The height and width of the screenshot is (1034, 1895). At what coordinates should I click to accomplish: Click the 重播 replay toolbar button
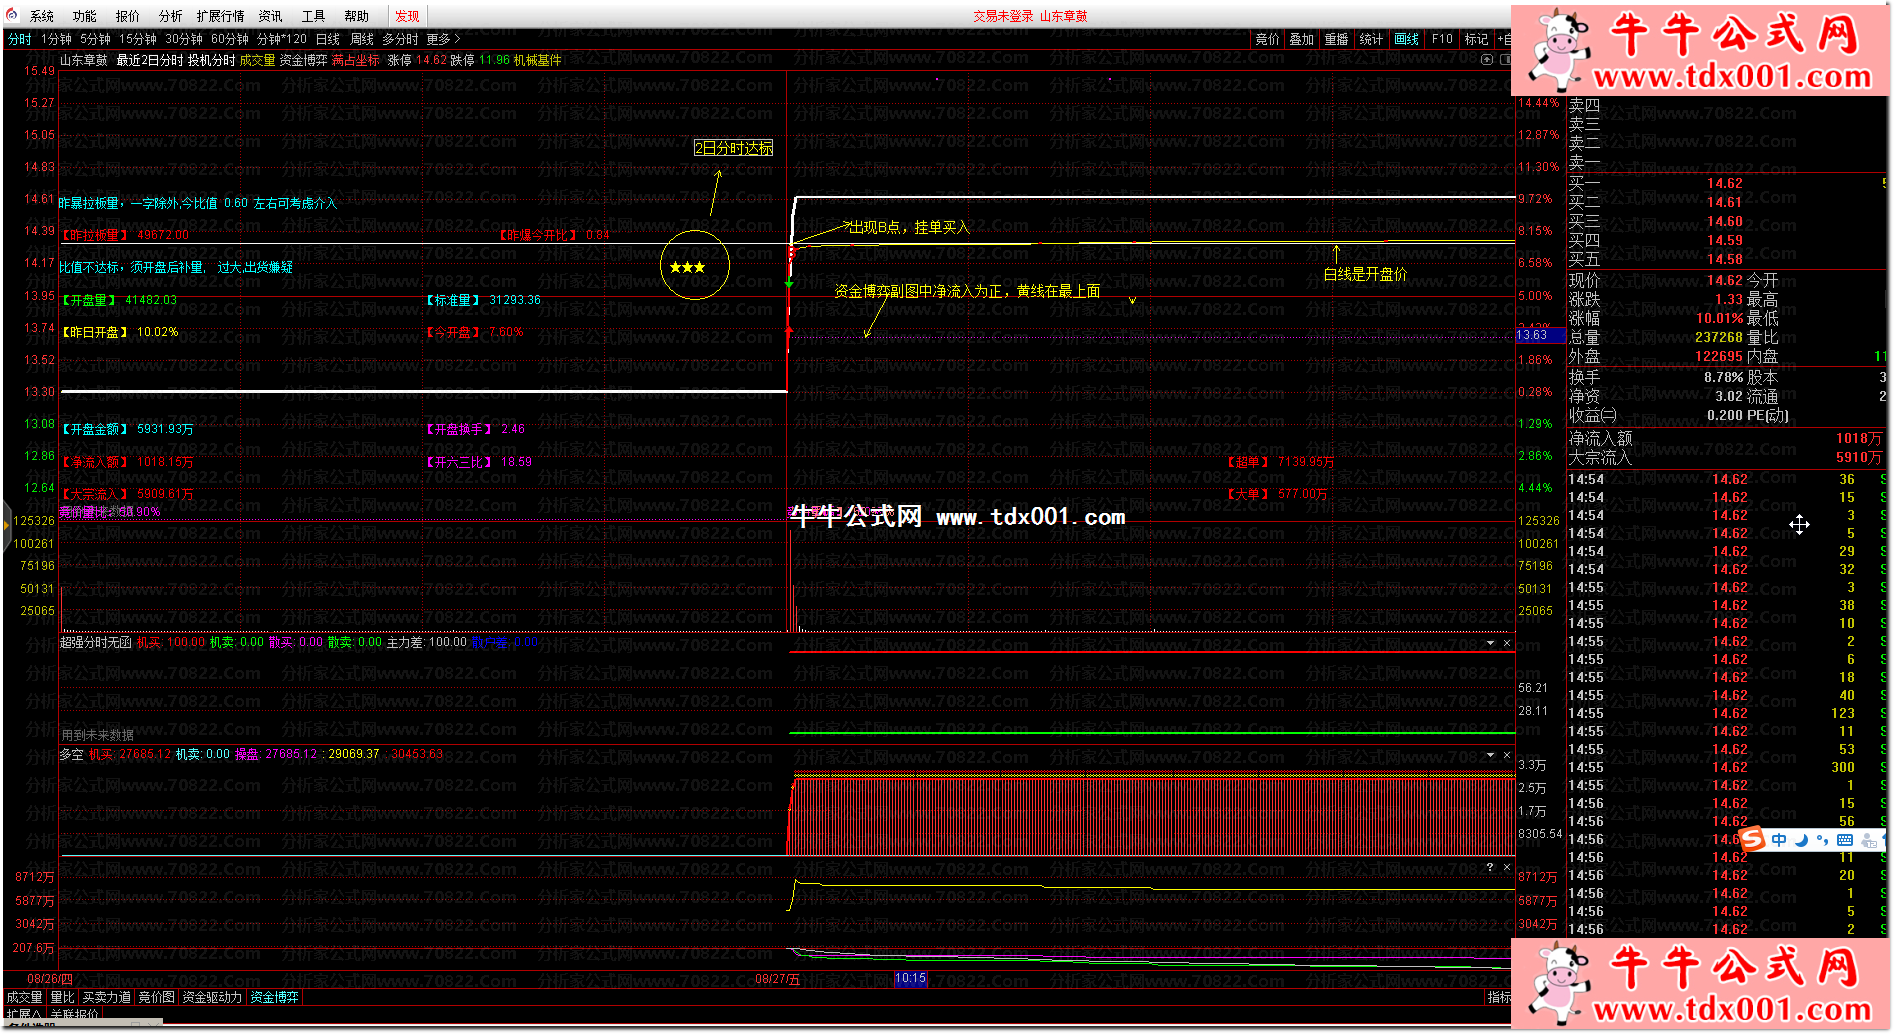coord(1337,39)
